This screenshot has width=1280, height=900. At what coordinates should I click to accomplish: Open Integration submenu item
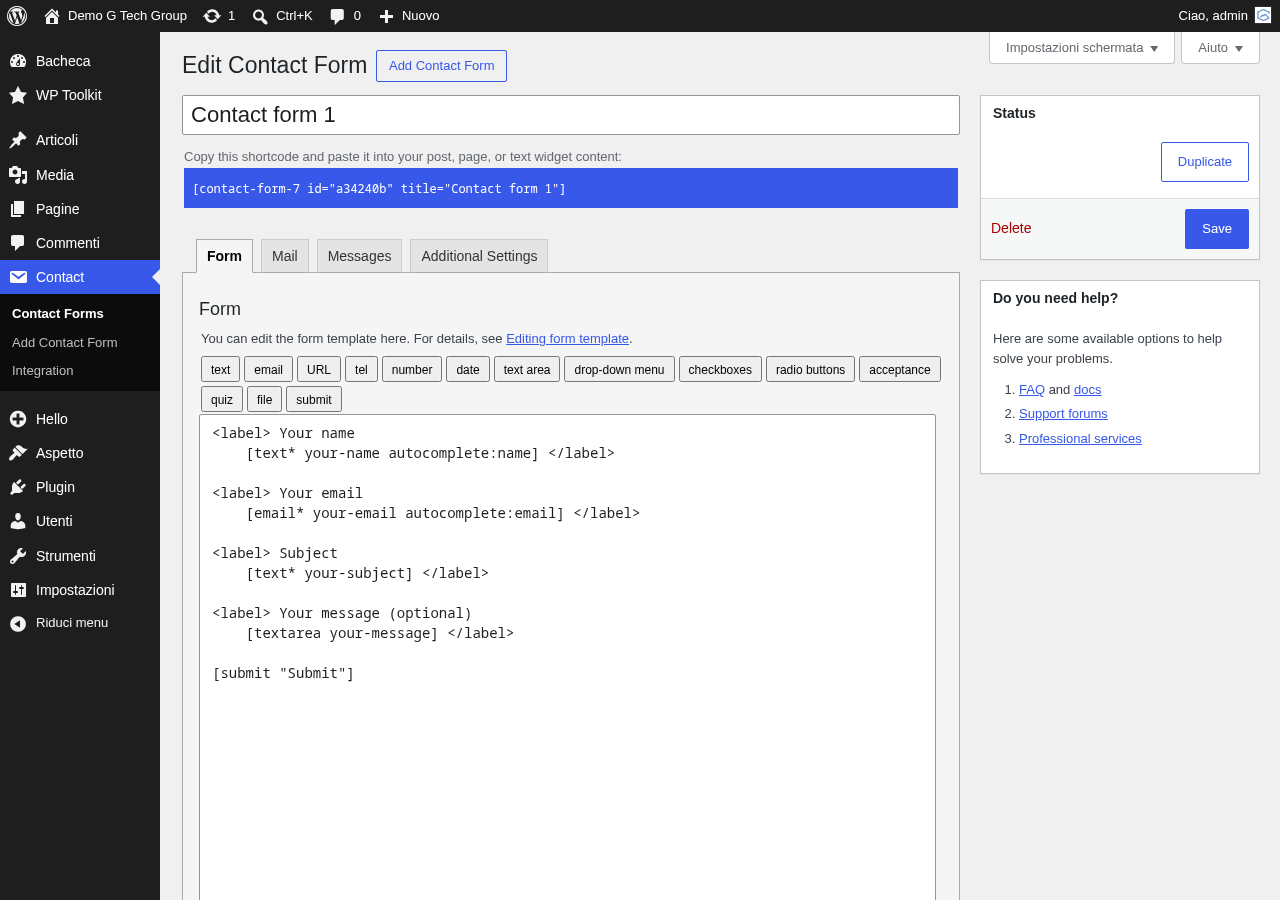pyautogui.click(x=43, y=370)
